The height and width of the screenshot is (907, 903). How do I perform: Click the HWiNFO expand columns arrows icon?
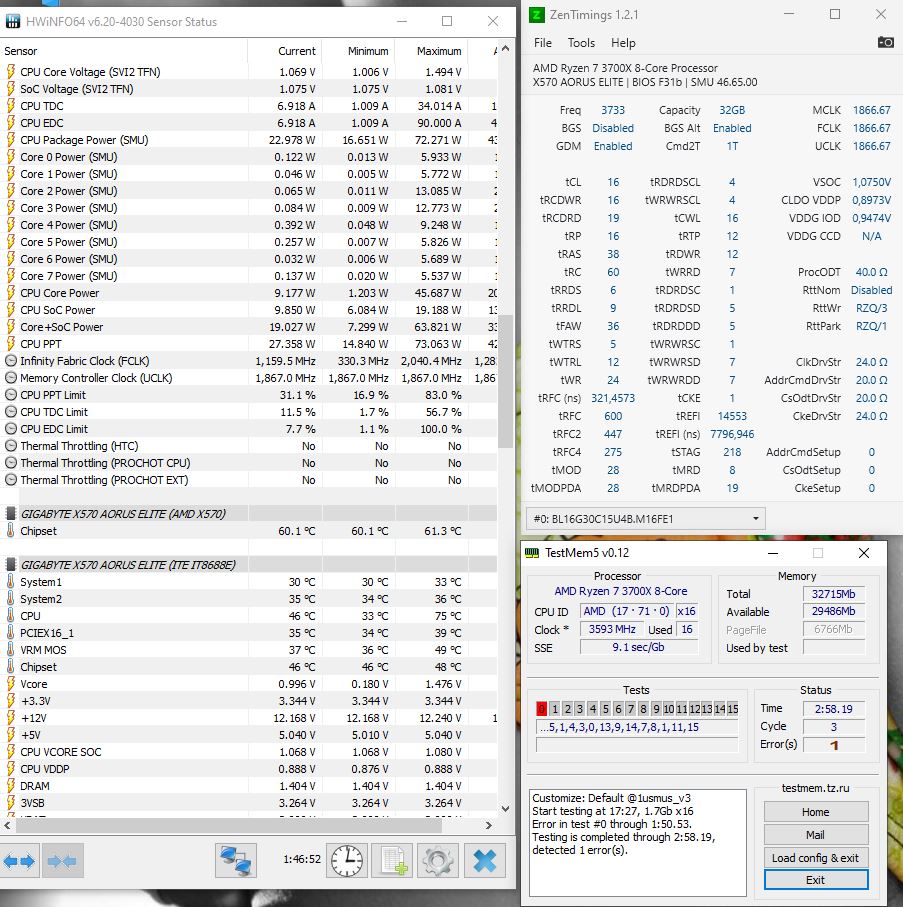[x=19, y=861]
